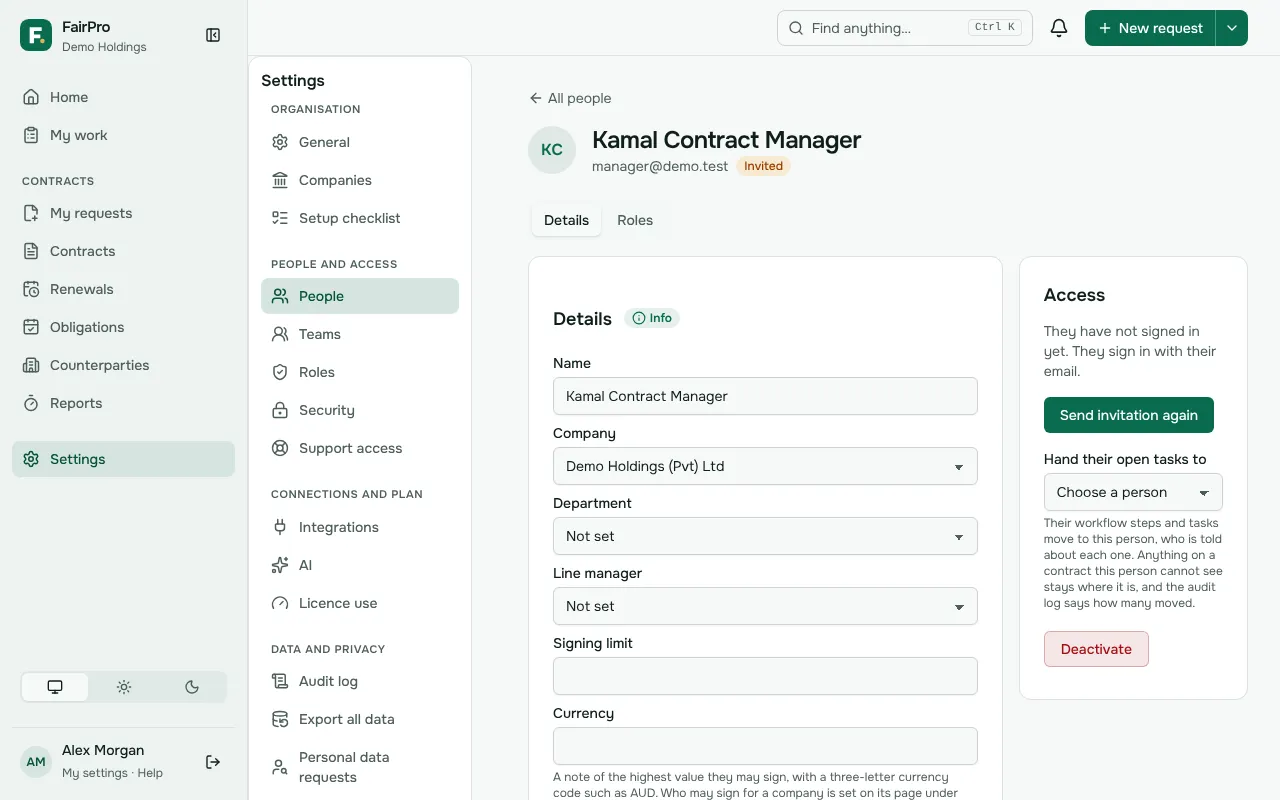Image resolution: width=1280 pixels, height=800 pixels.
Task: Expand the New request arrow menu
Action: (x=1232, y=28)
